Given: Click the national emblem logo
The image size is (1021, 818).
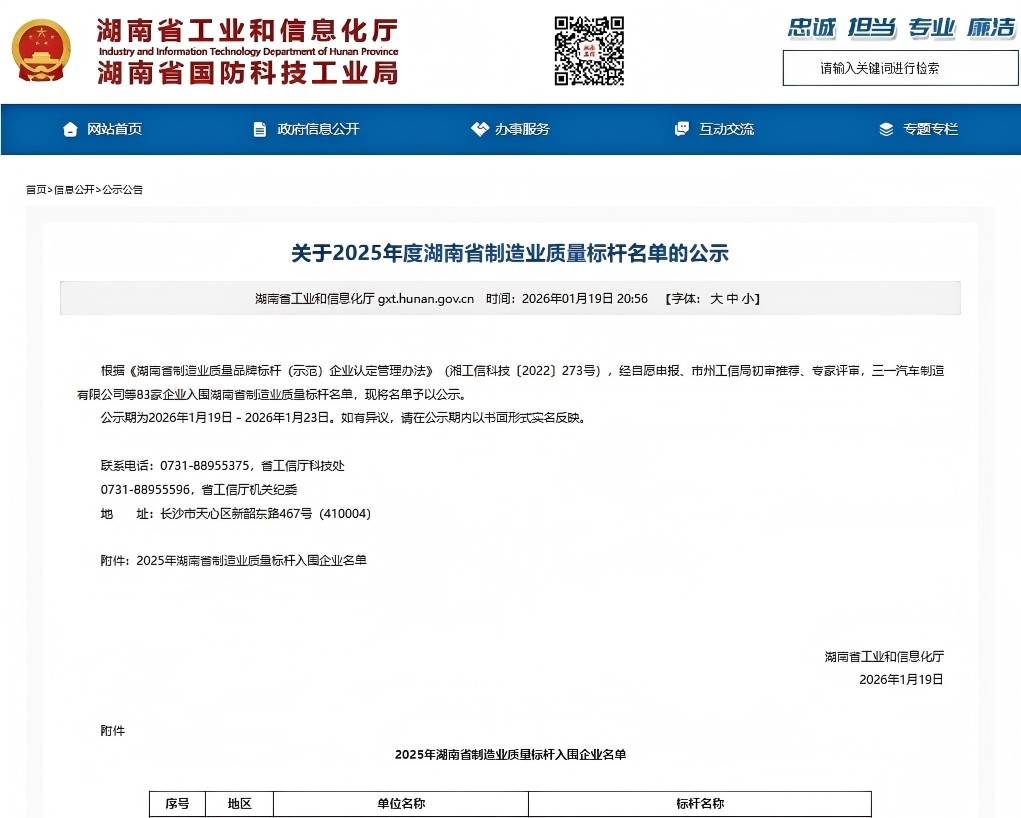Looking at the screenshot, I should 42,50.
